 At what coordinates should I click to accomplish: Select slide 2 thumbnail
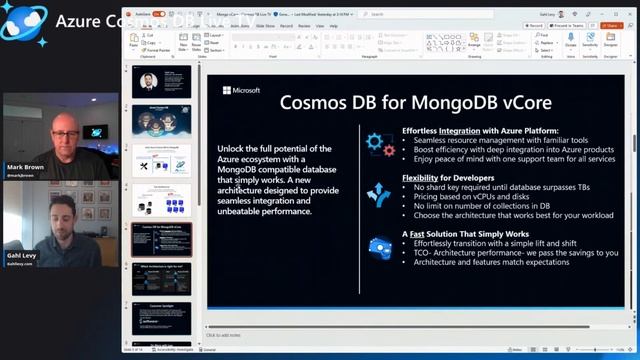click(x=161, y=121)
